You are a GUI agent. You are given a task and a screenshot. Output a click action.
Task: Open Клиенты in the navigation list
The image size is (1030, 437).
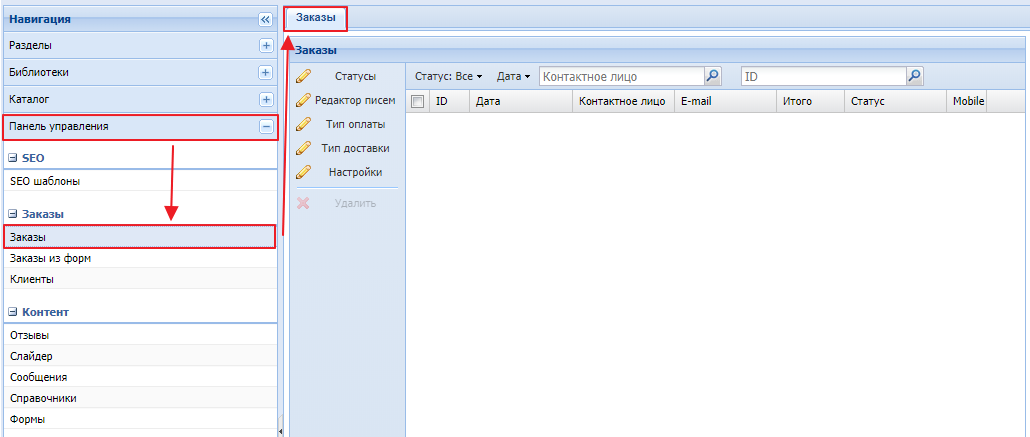click(x=32, y=279)
